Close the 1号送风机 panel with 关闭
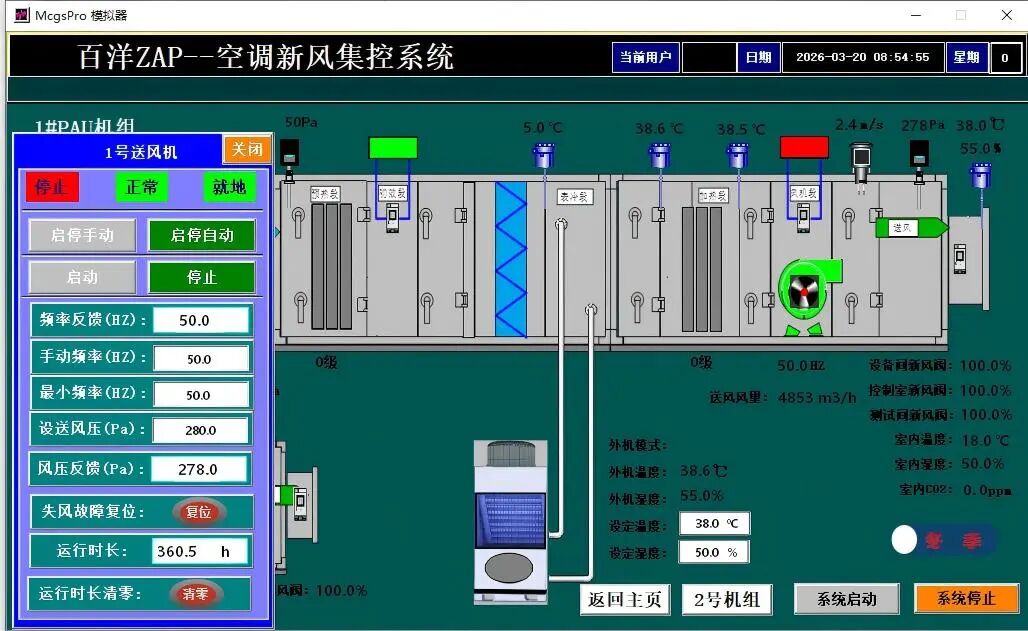The image size is (1028, 631). 247,150
